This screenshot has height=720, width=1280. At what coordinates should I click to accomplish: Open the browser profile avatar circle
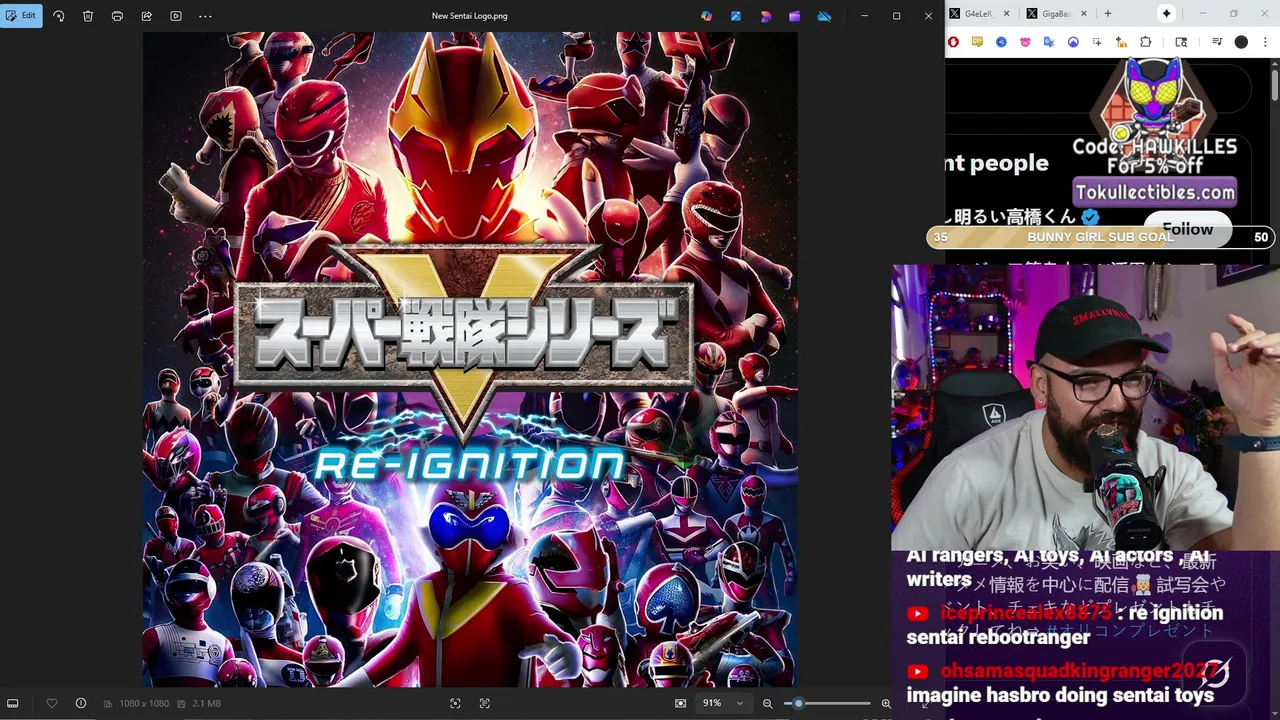point(1241,42)
